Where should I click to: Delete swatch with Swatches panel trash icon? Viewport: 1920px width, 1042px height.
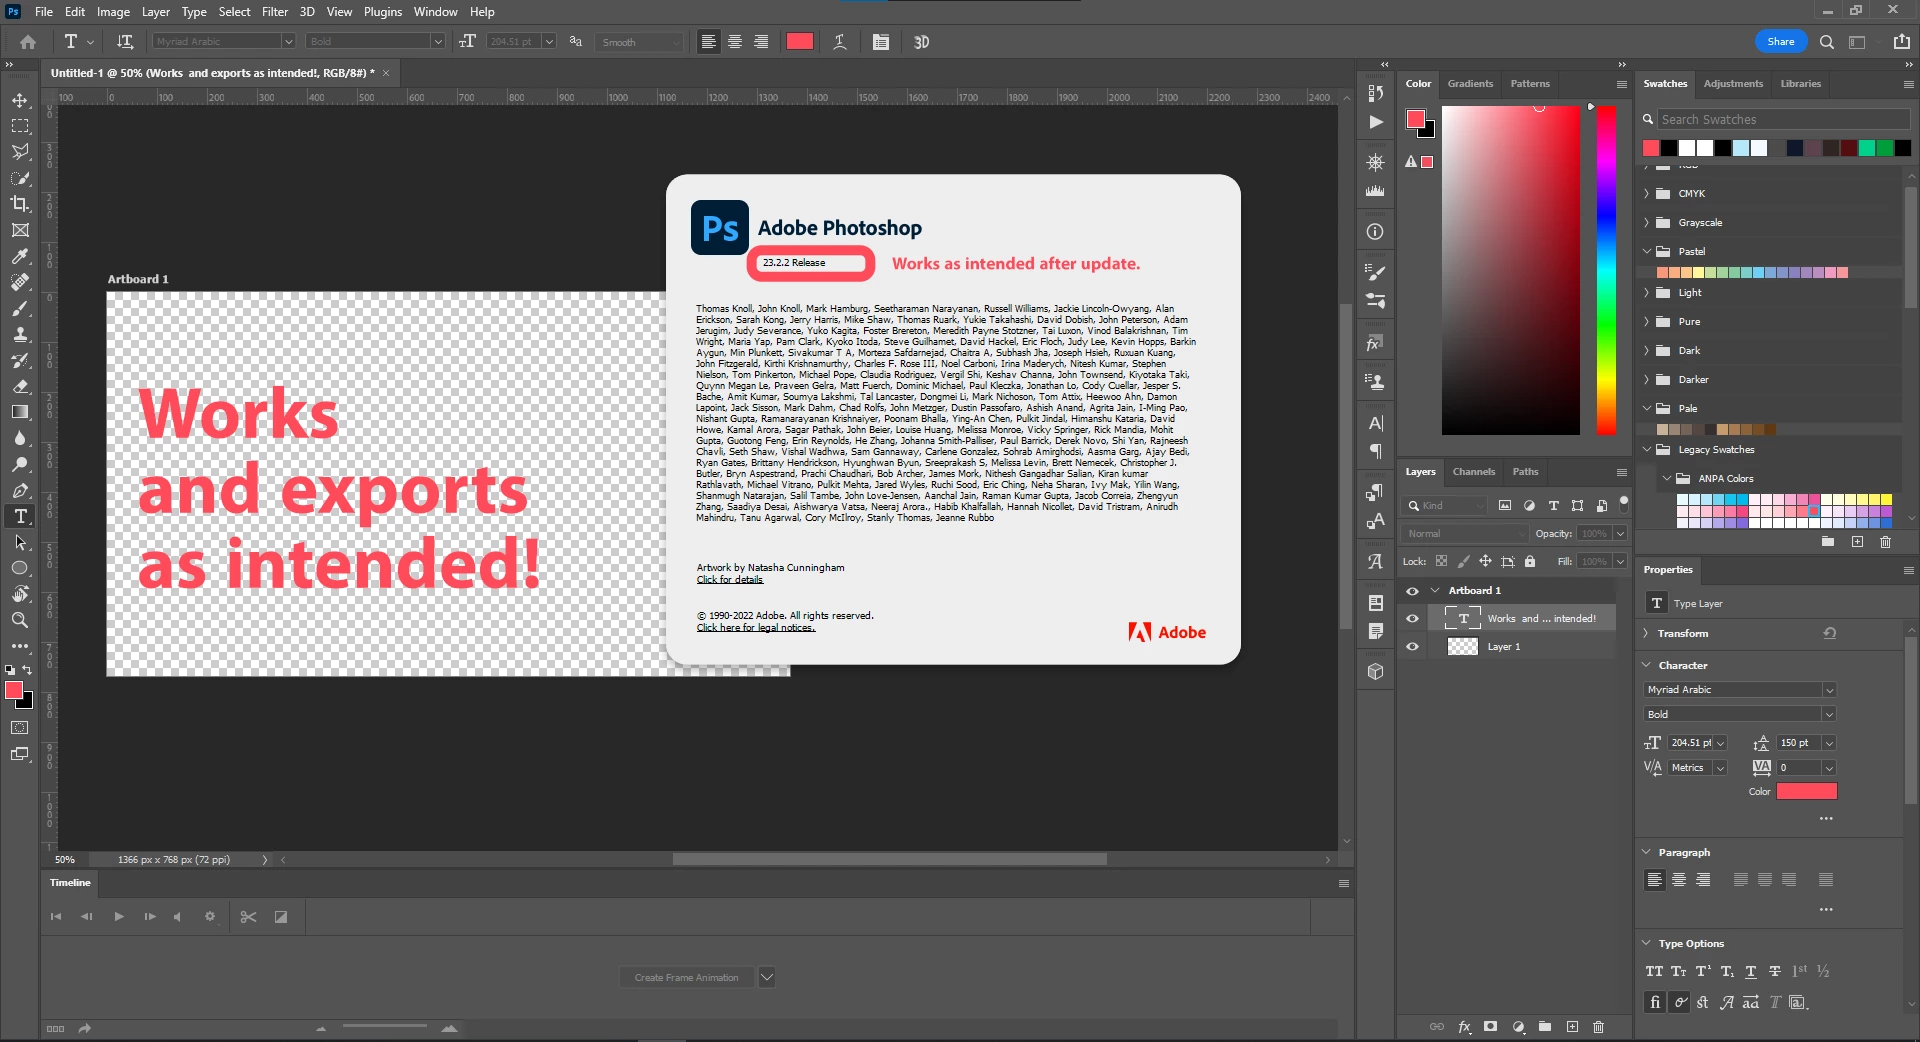[x=1885, y=542]
